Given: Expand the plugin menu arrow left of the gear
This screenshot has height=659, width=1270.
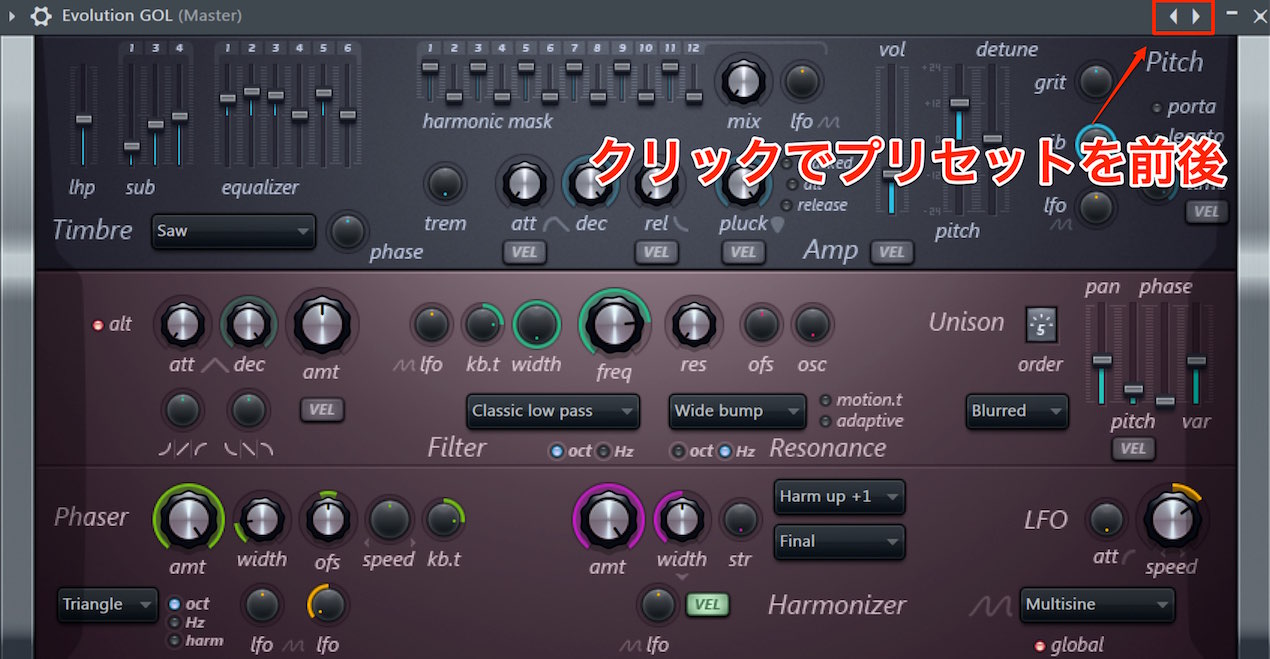Looking at the screenshot, I should (x=12, y=16).
